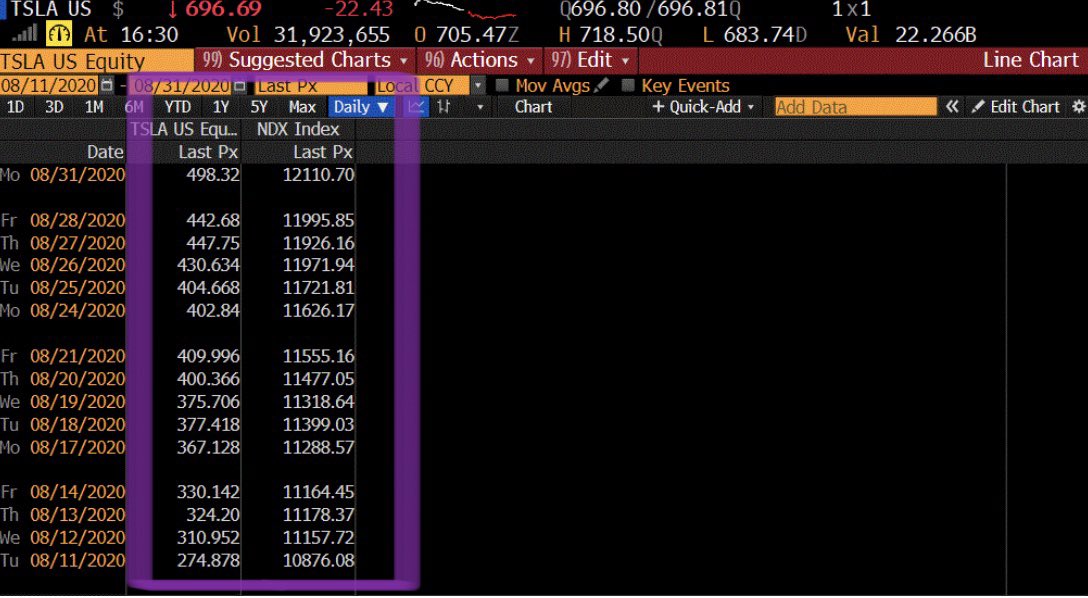The height and width of the screenshot is (598, 1088).
Task: Open the 96) Actions menu
Action: pos(478,60)
